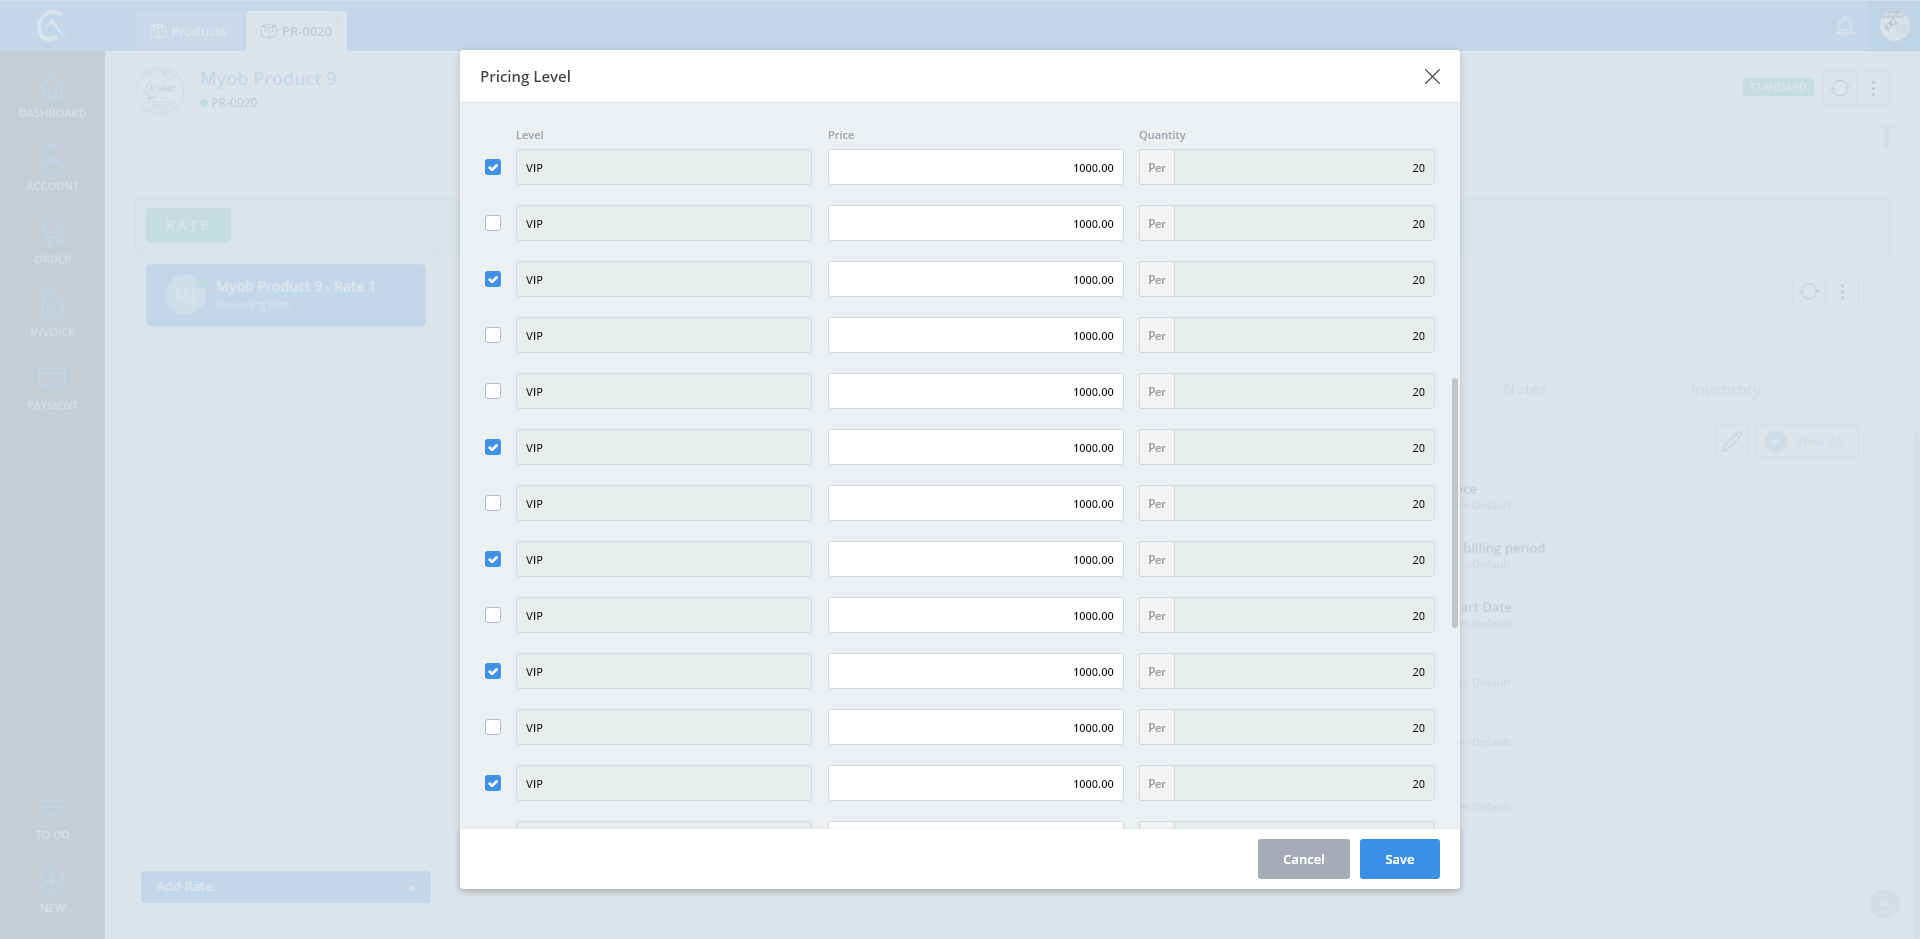Open the To Do list icon
The image size is (1920, 939).
coord(52,810)
